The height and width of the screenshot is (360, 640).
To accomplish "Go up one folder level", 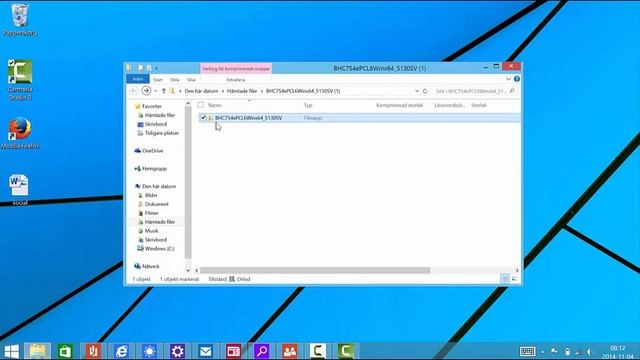I will (164, 91).
